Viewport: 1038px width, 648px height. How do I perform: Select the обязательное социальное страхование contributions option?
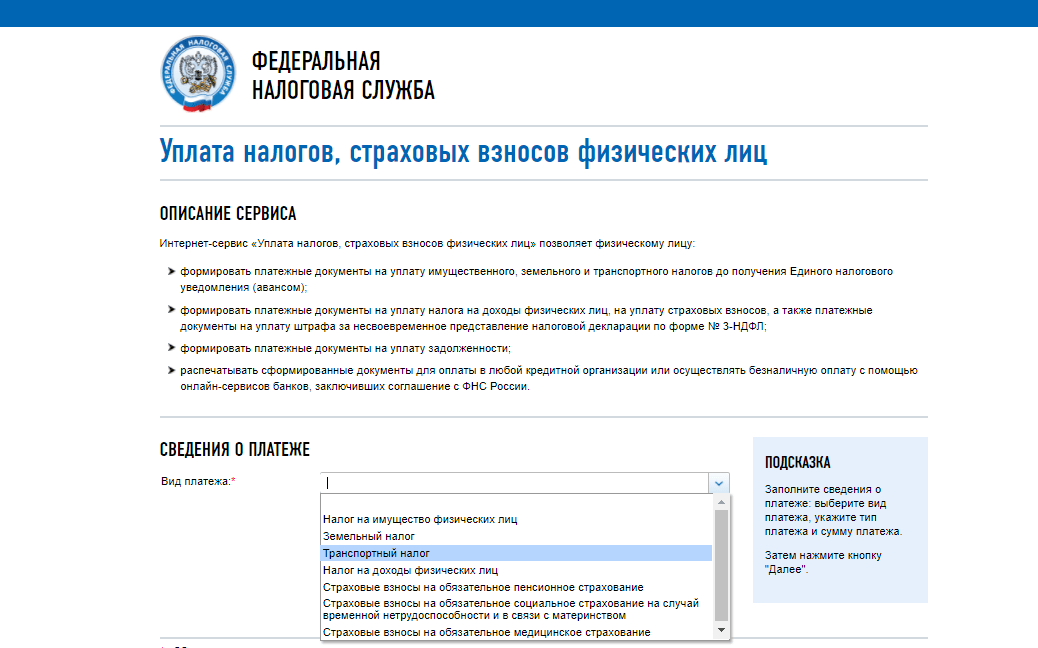[516, 610]
